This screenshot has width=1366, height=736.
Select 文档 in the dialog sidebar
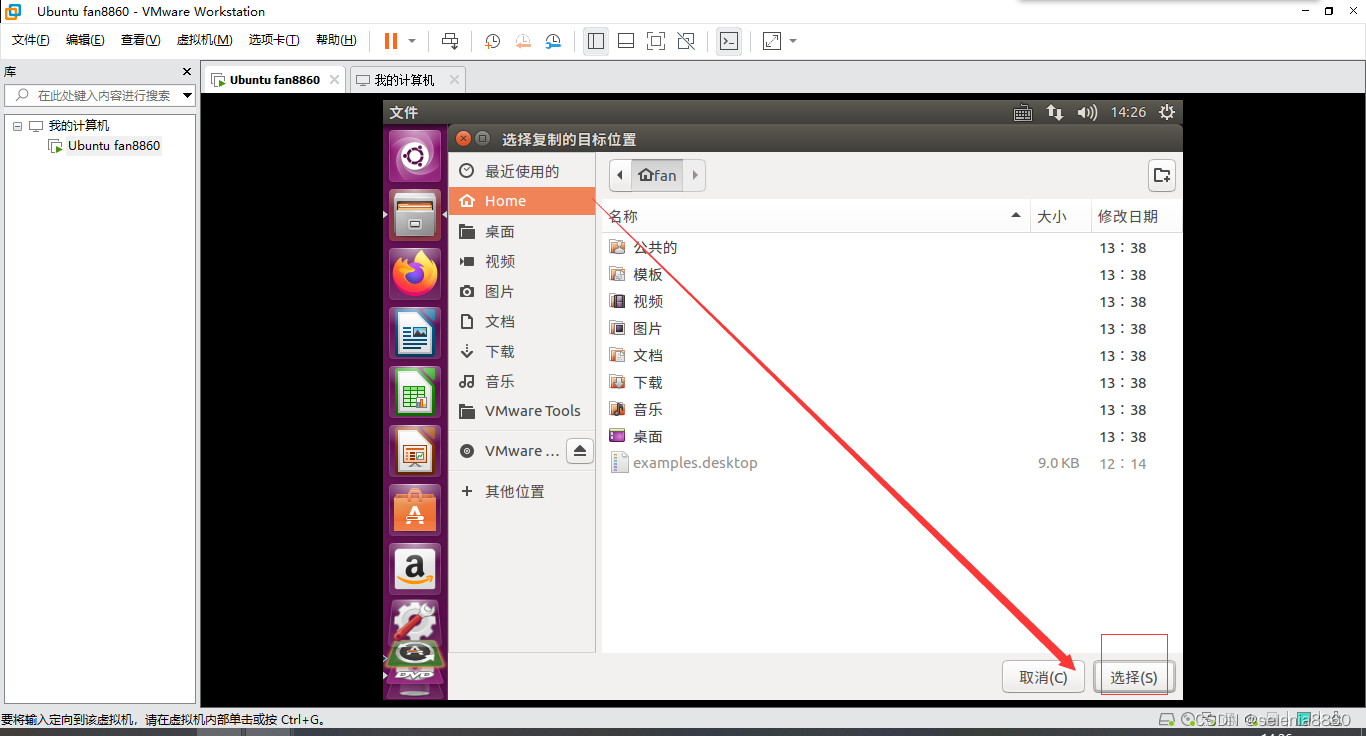point(522,321)
